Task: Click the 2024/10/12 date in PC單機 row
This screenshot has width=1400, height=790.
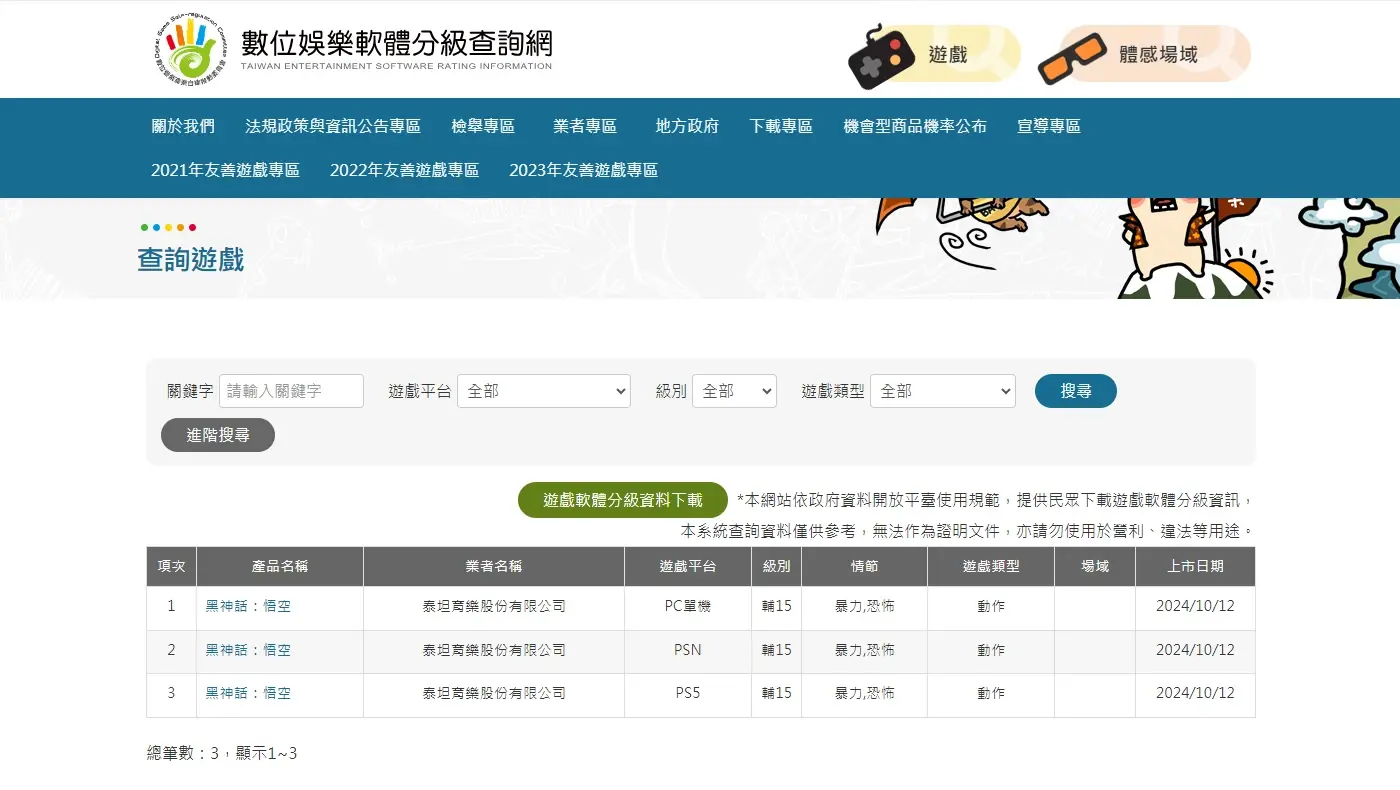Action: (1195, 606)
